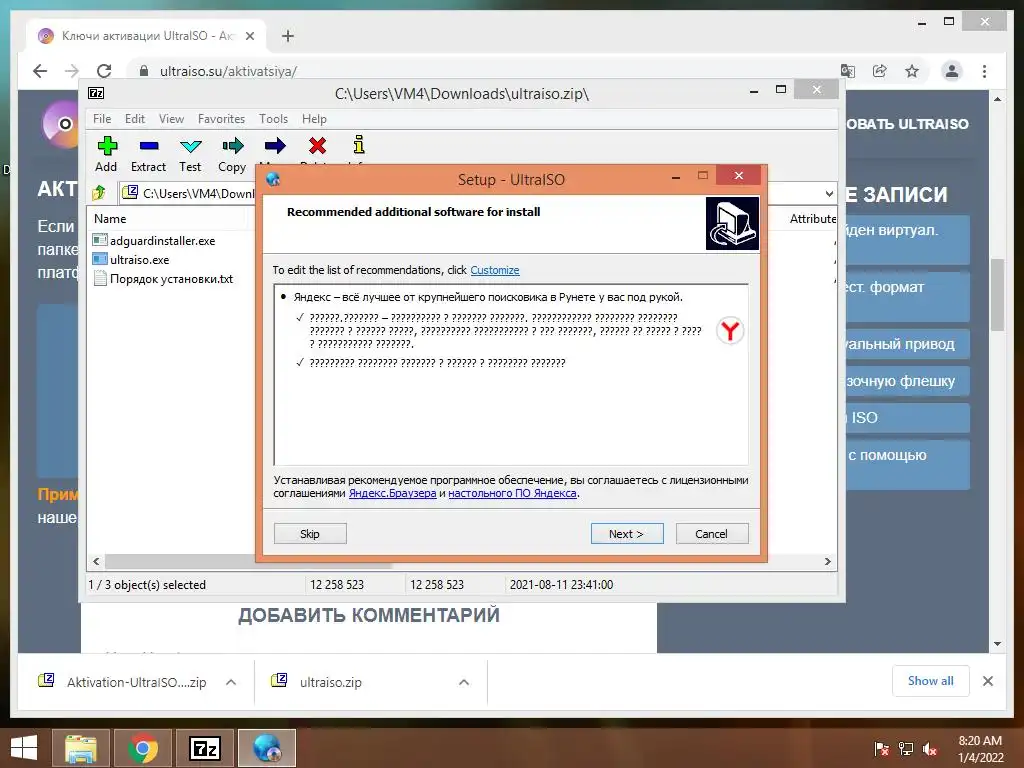Uncheck the second Yandex recommendation checkmark

[x=300, y=362]
